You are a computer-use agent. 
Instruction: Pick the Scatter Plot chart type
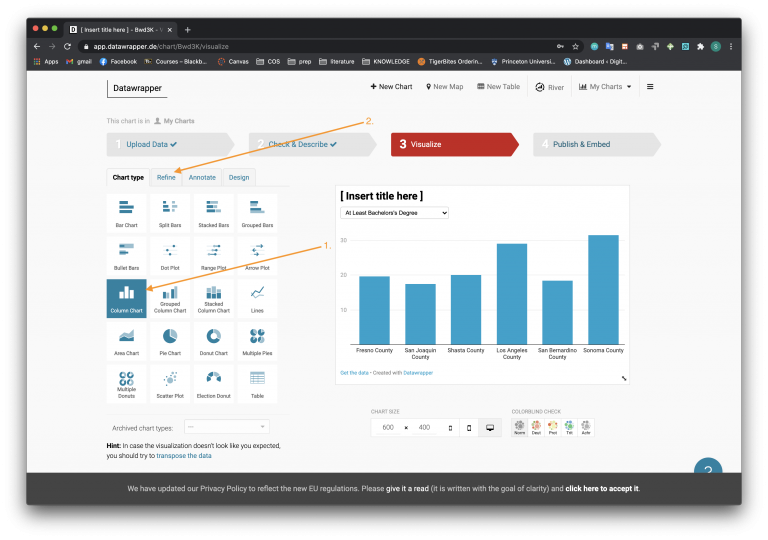point(170,383)
